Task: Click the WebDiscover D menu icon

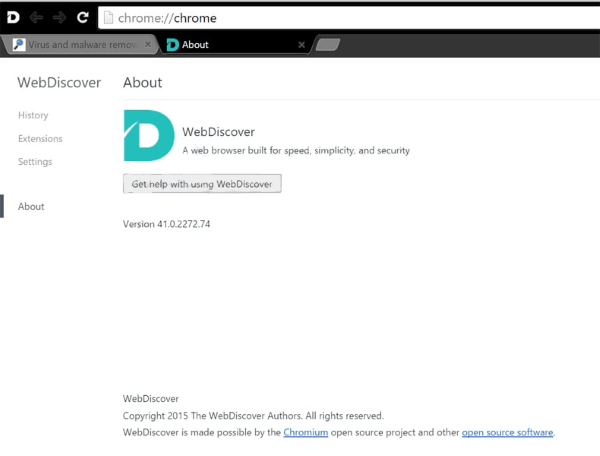Action: 13,17
